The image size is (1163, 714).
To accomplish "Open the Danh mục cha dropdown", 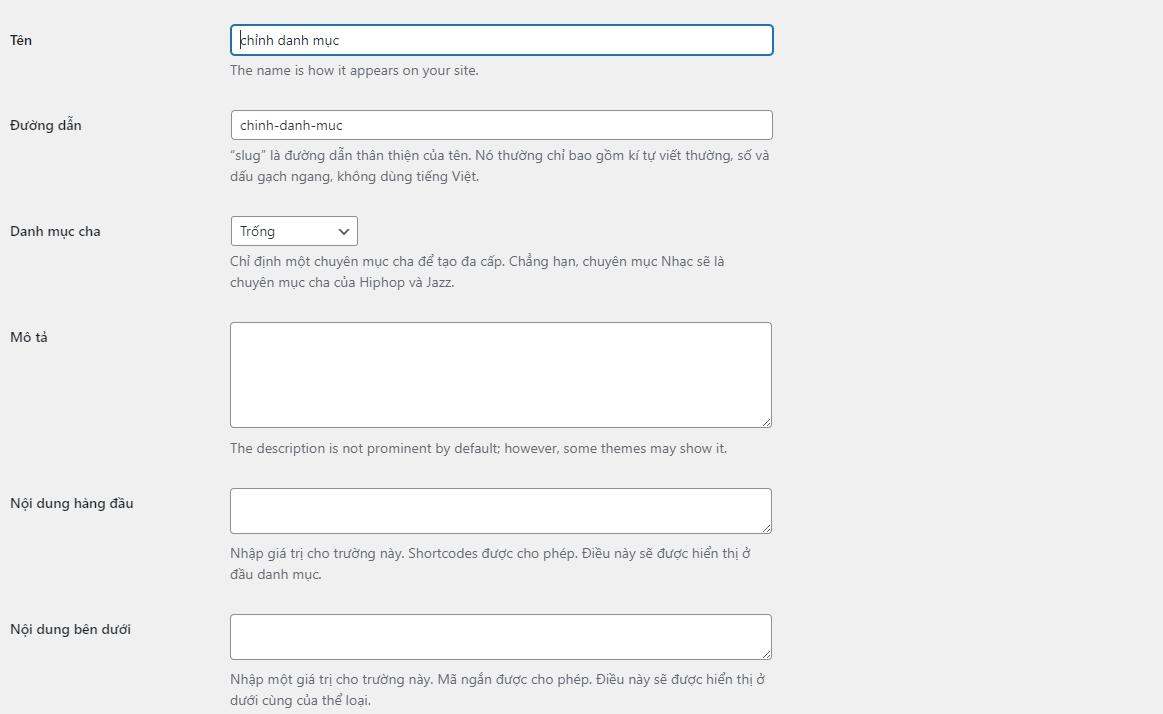I will pyautogui.click(x=294, y=231).
